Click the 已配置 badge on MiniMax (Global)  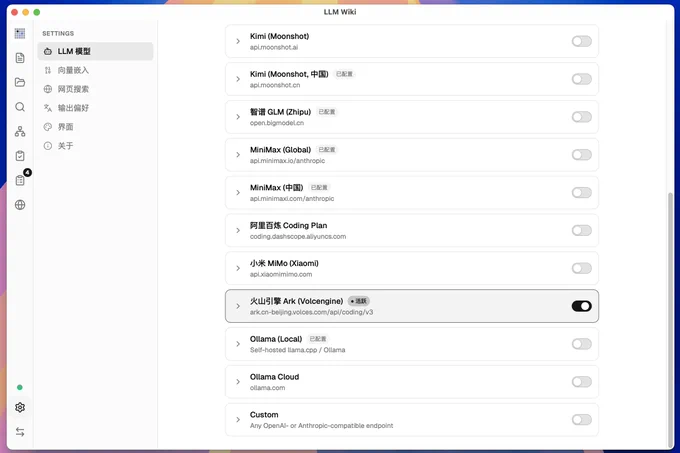point(327,150)
